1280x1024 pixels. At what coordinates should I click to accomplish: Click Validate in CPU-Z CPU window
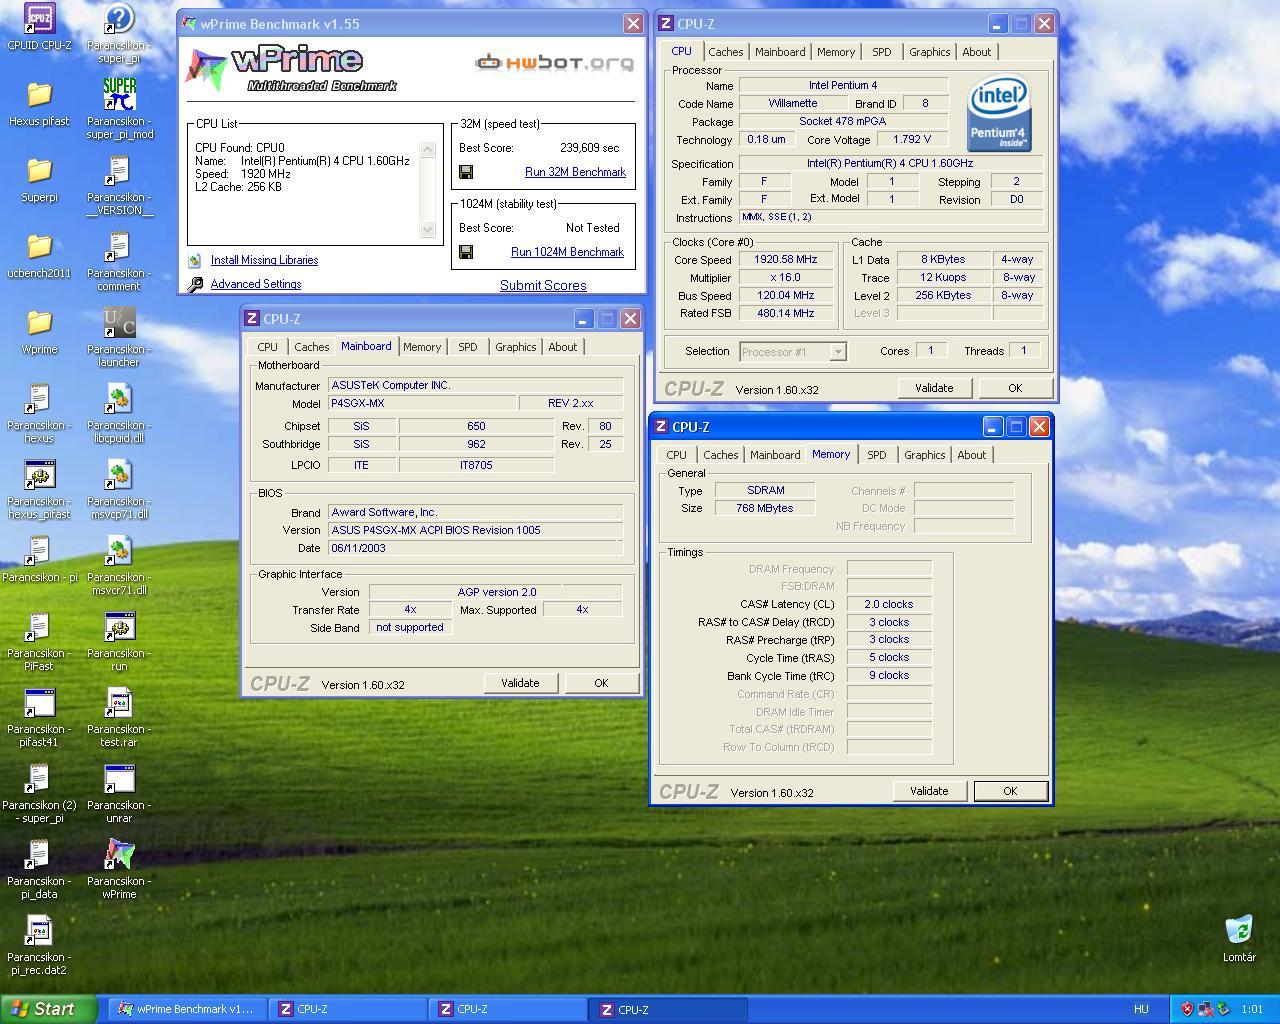pyautogui.click(x=934, y=388)
